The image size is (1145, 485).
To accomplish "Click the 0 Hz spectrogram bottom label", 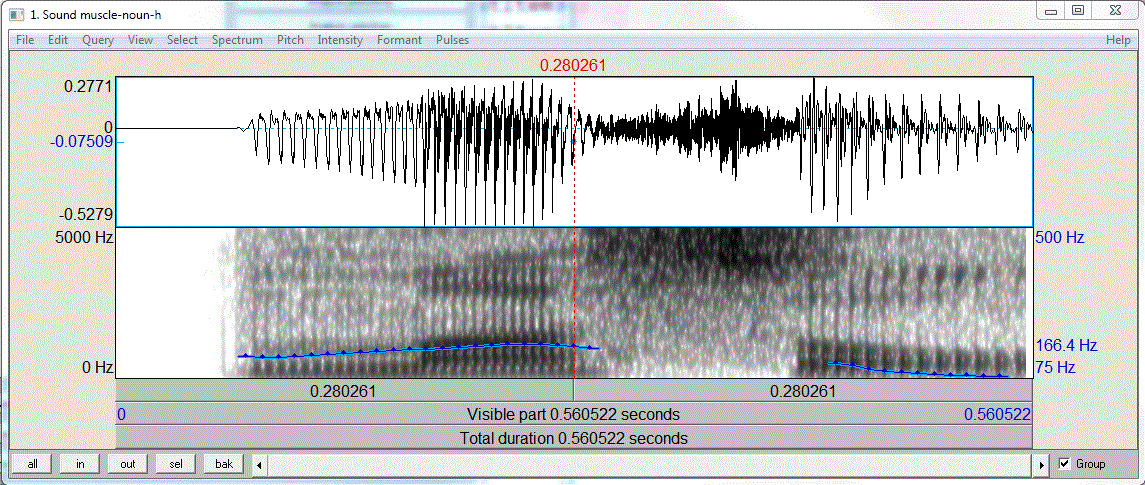I will click(x=96, y=367).
